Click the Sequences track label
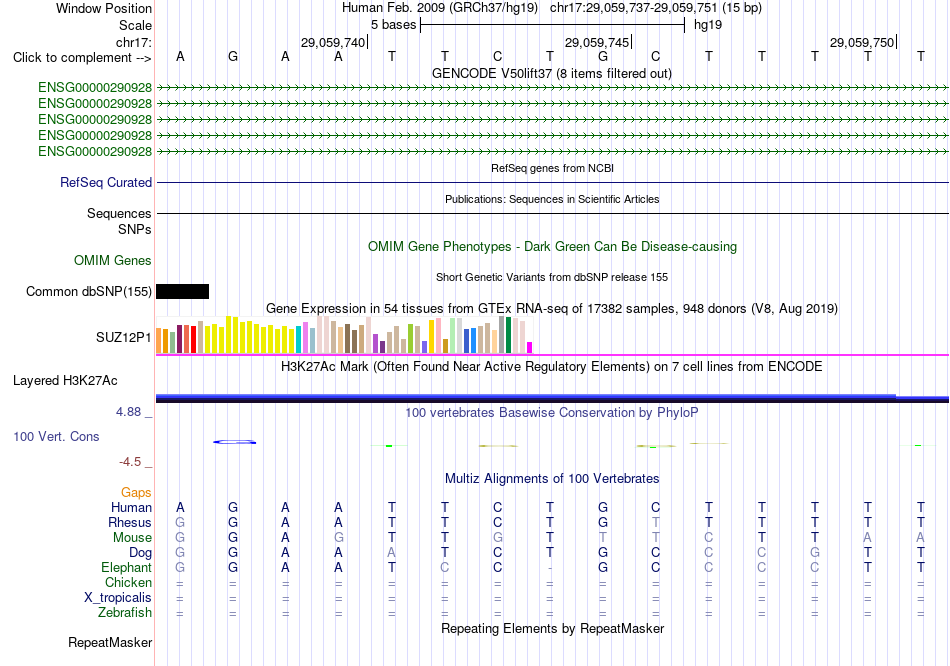950x666 pixels. [119, 213]
